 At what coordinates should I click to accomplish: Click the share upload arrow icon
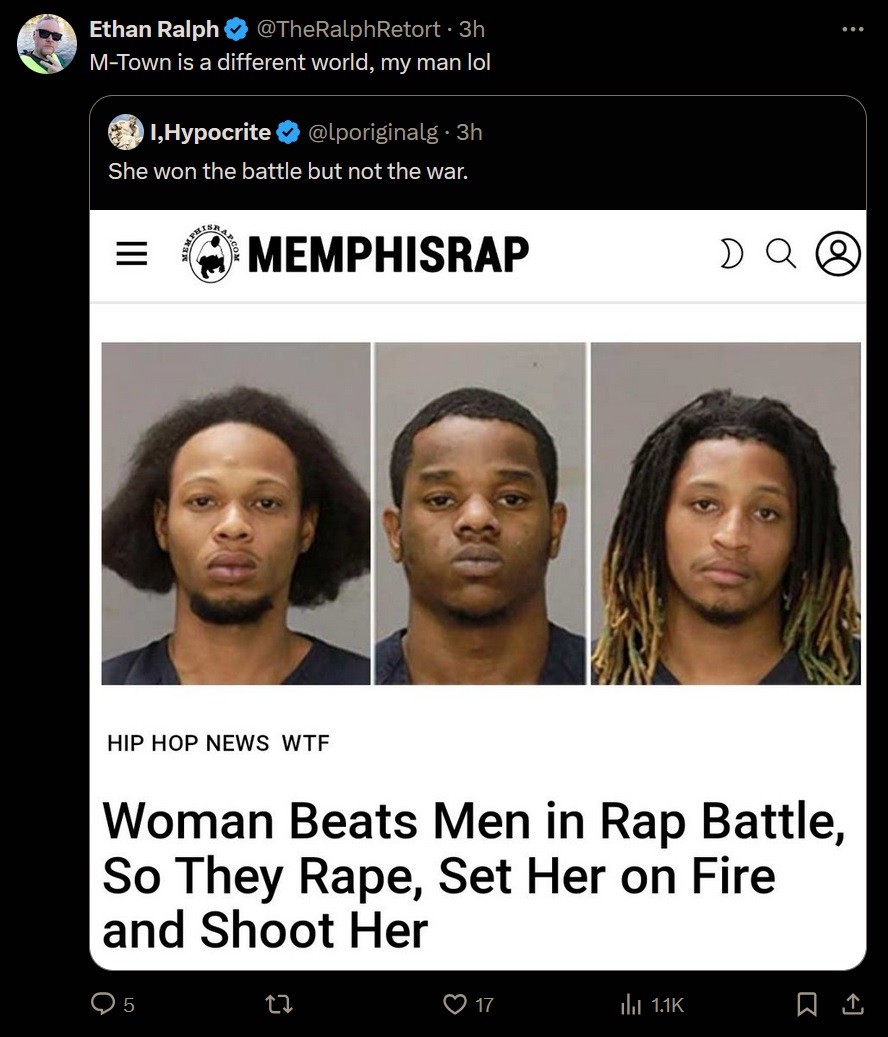852,1005
